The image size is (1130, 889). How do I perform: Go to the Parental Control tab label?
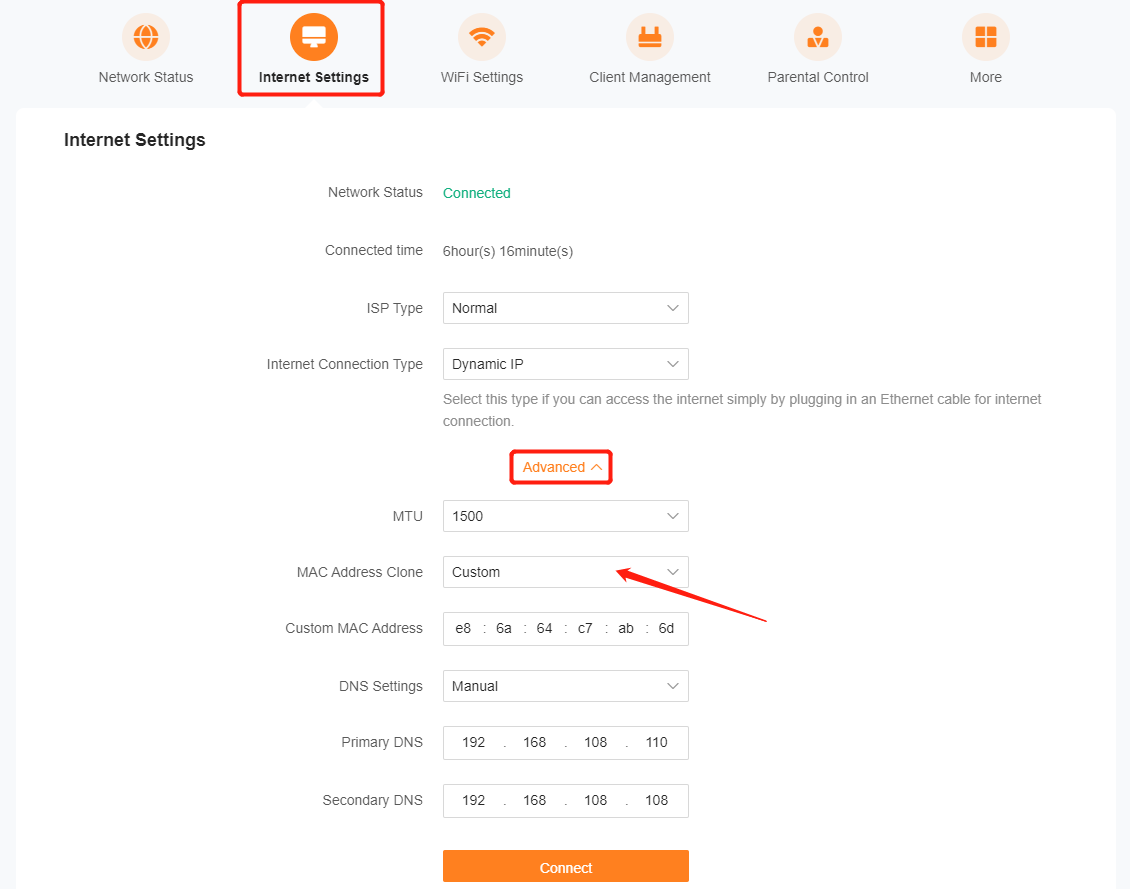point(818,77)
